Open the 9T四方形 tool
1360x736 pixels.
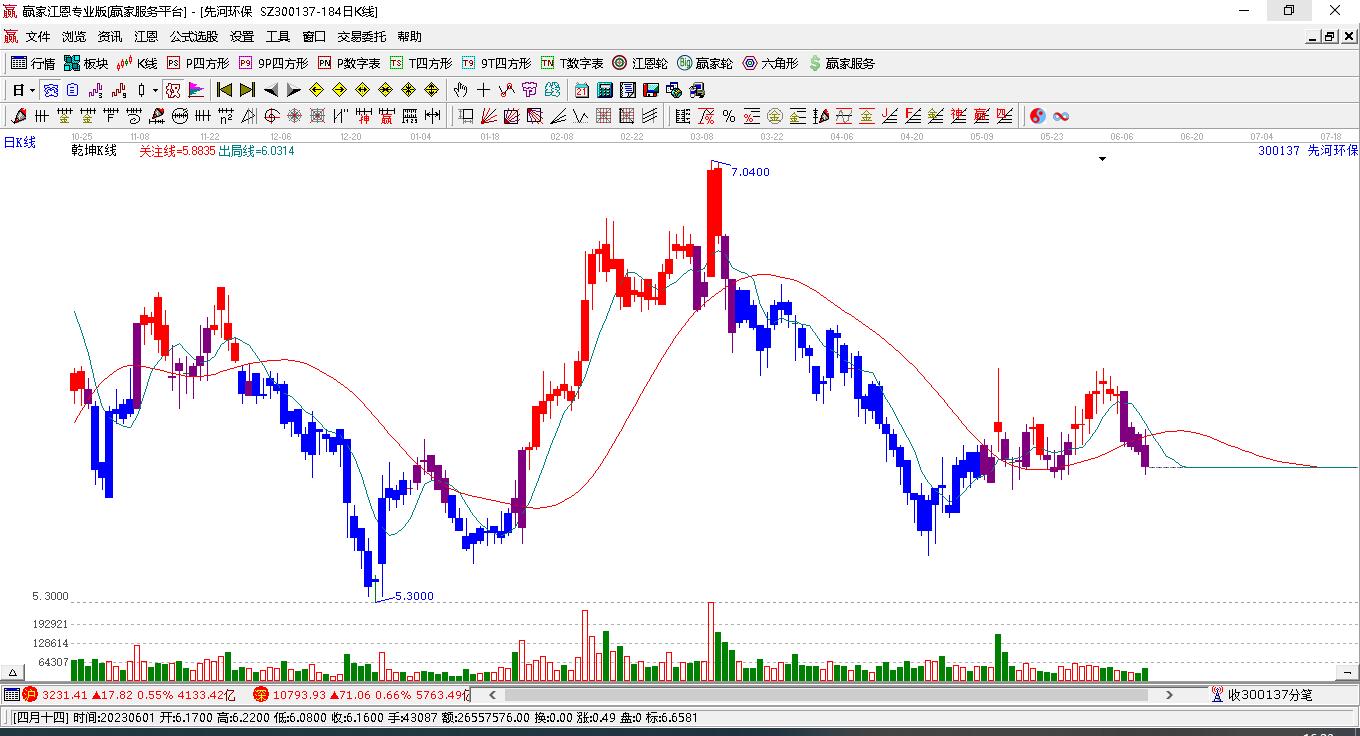pos(497,63)
